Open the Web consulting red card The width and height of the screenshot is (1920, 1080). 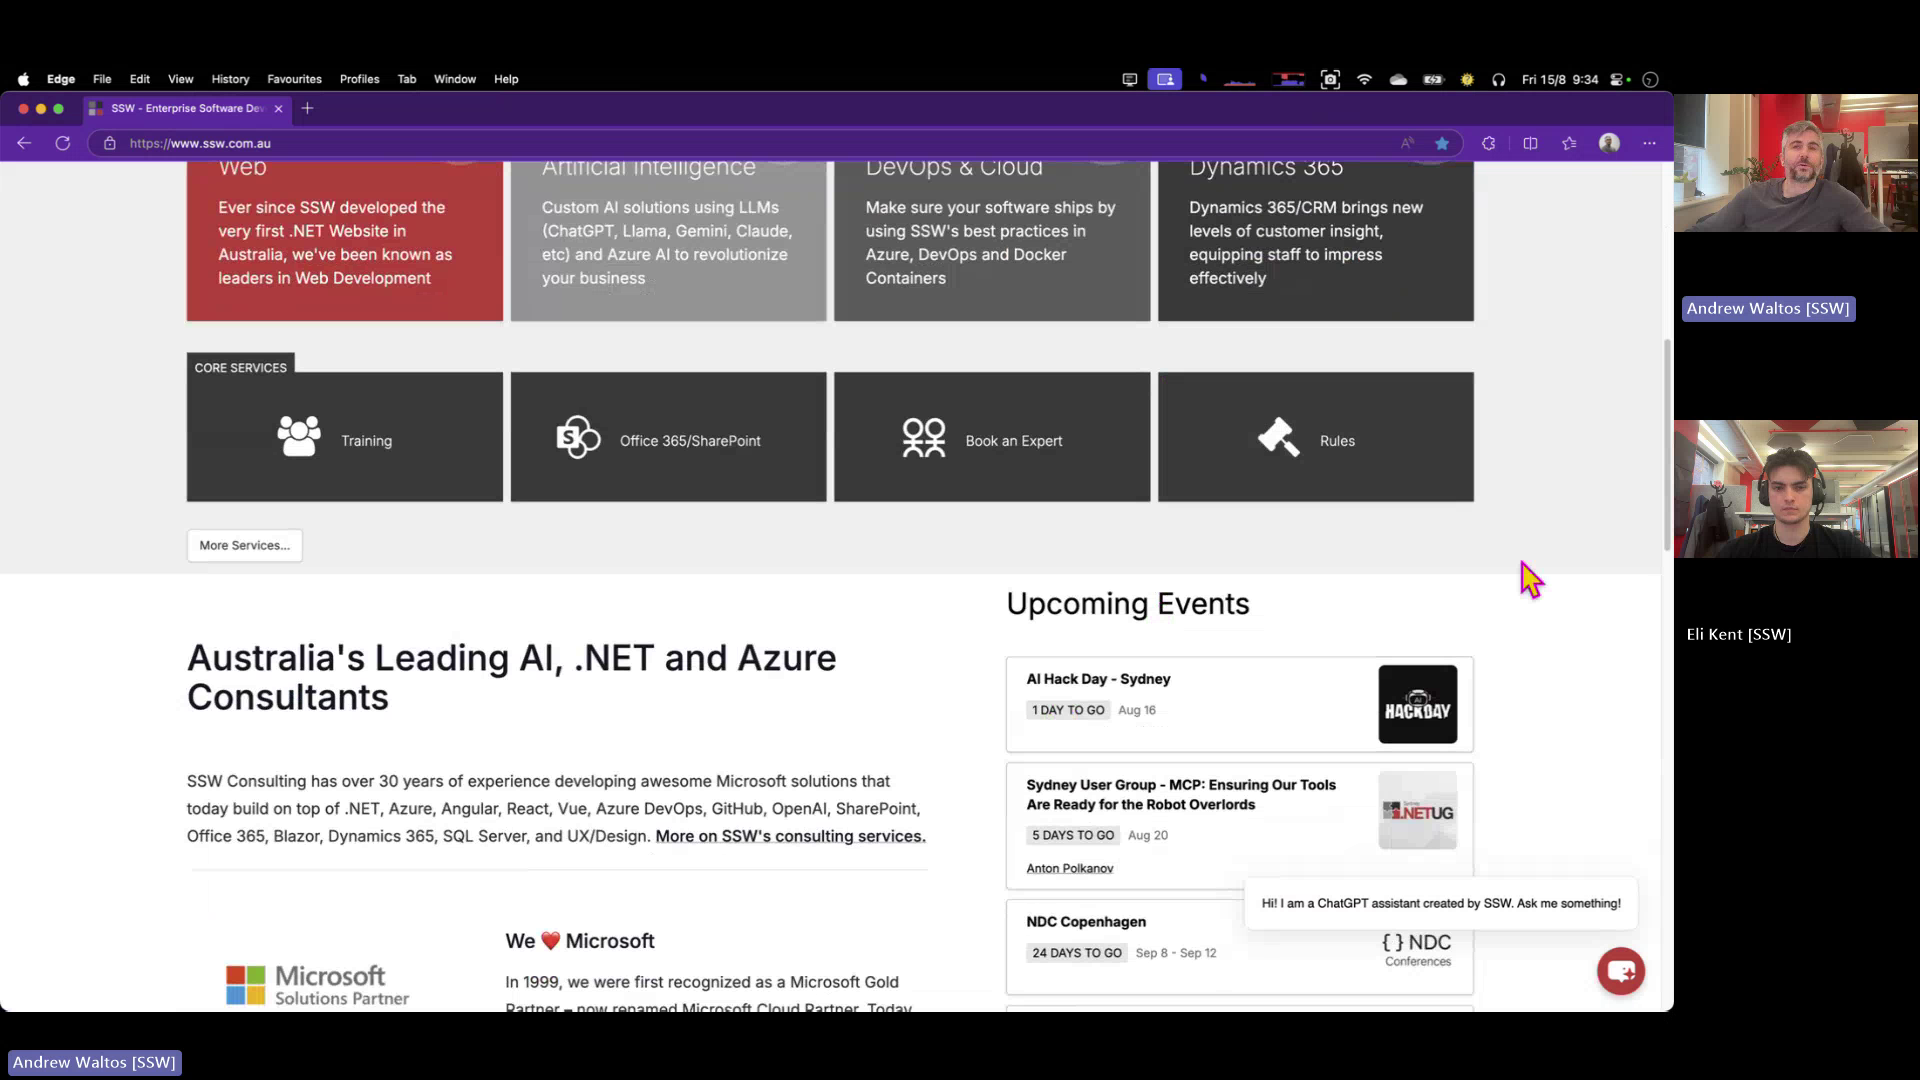click(345, 241)
